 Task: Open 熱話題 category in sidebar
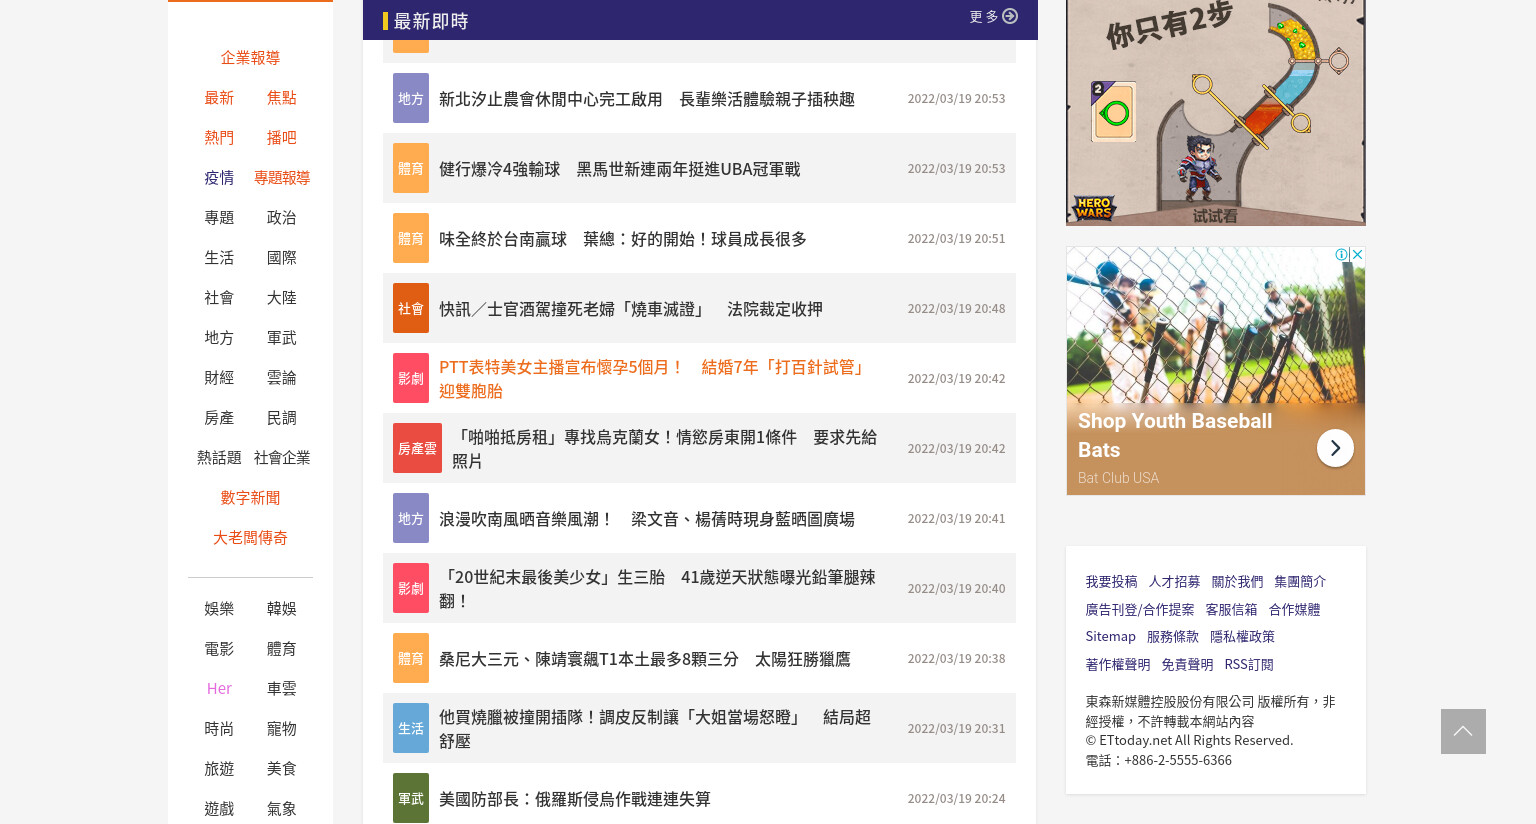(219, 458)
